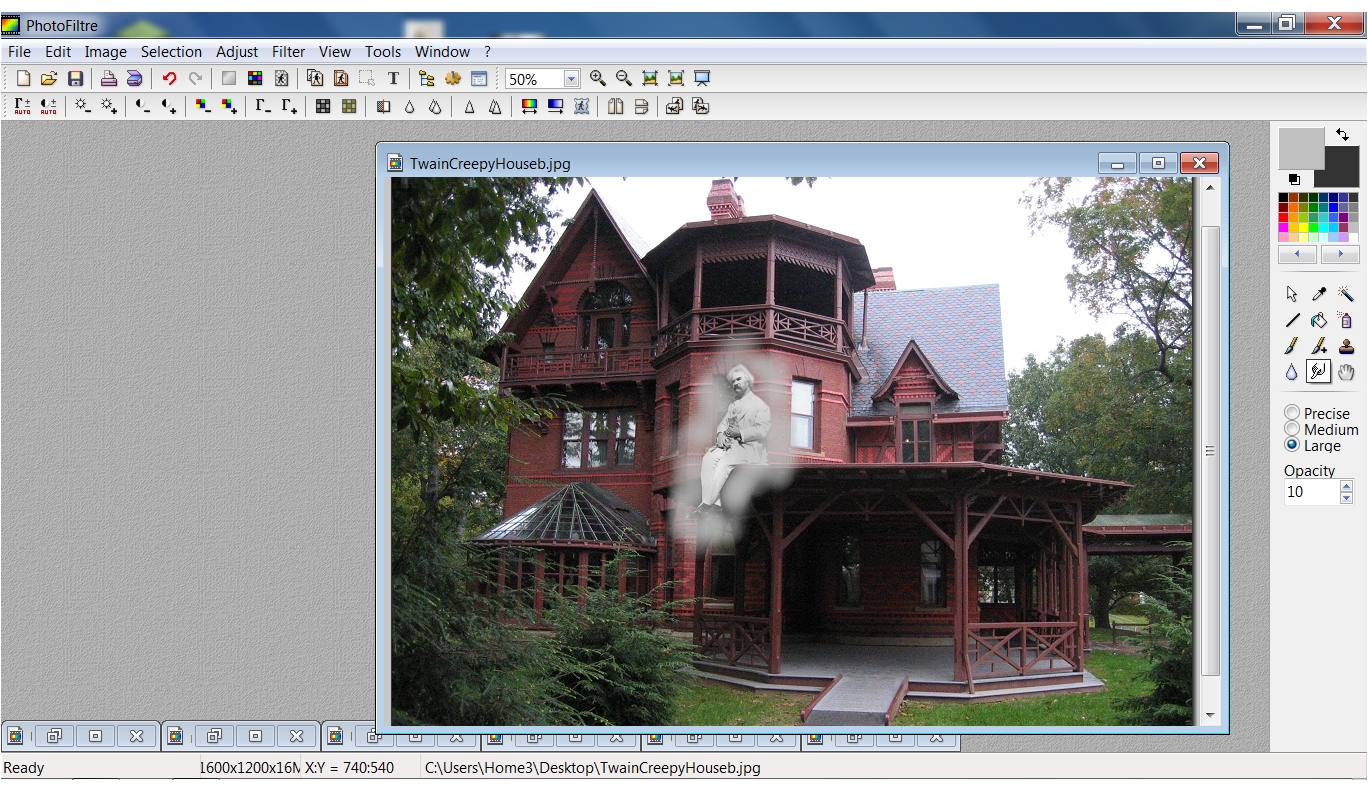Select the Eyedropper tool
Image resolution: width=1368 pixels, height=792 pixels.
pos(1319,294)
